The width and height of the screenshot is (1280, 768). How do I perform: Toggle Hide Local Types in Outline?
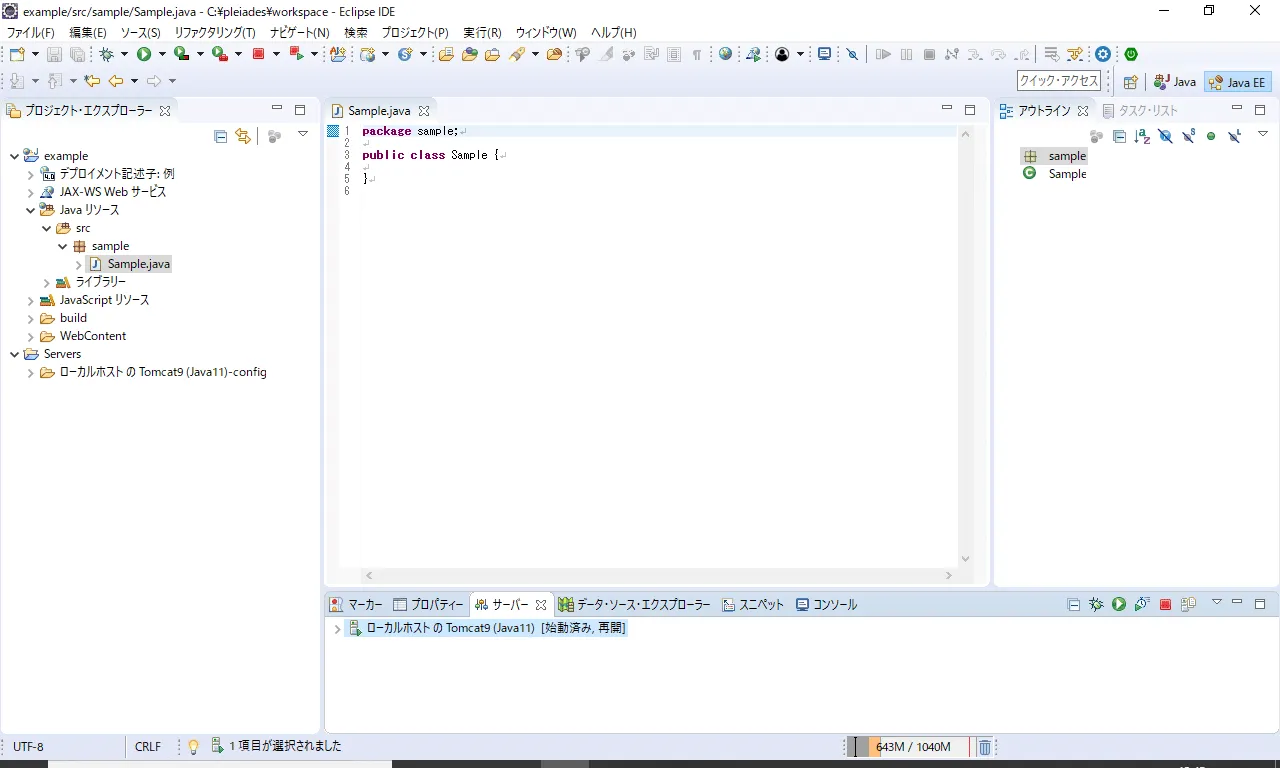coord(1234,136)
